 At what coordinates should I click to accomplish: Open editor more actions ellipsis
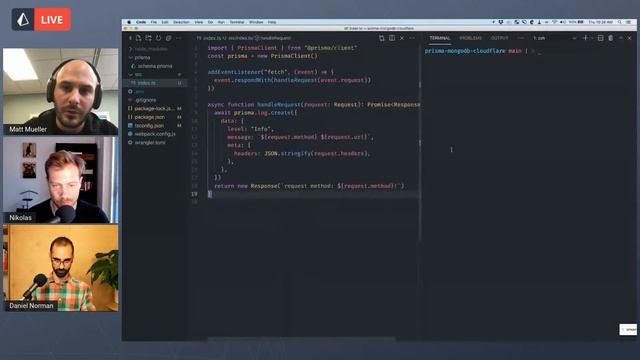pyautogui.click(x=412, y=38)
